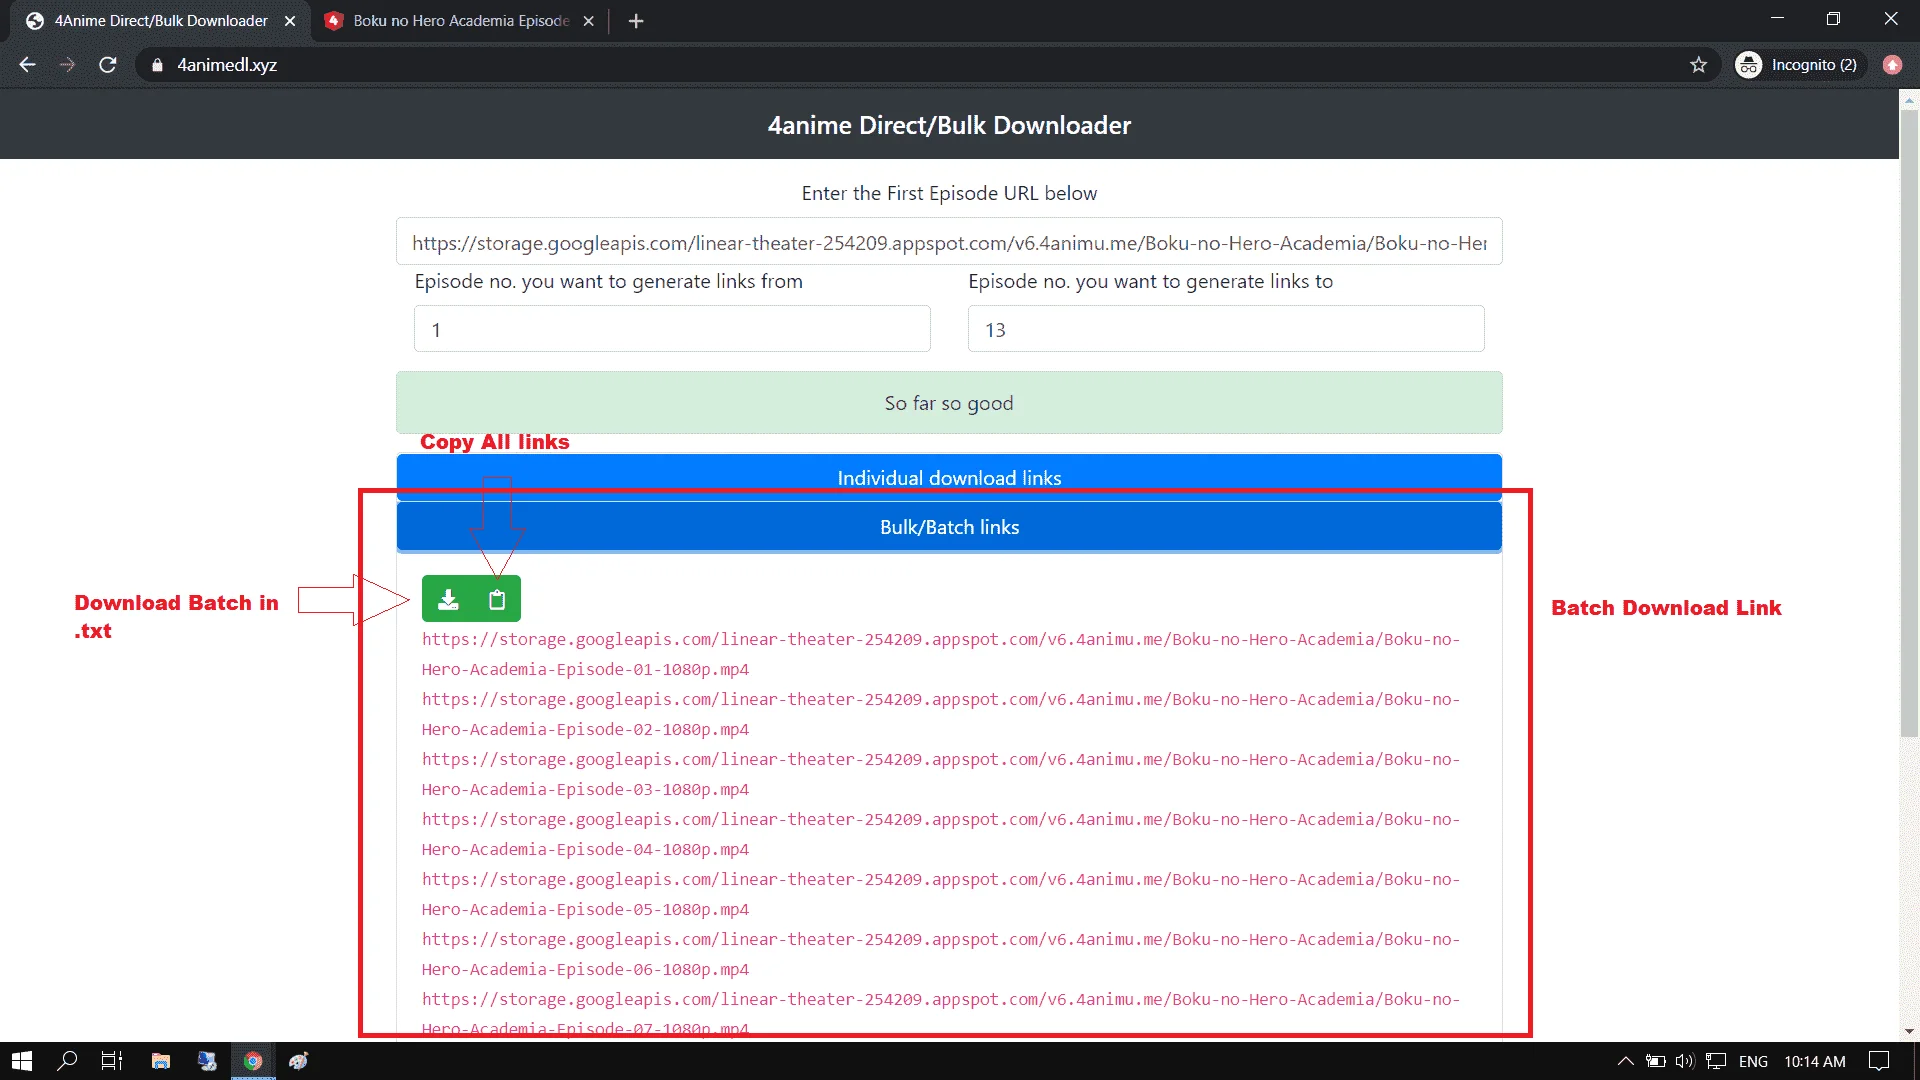Click the episode 'to' field showing 13

tap(1226, 329)
